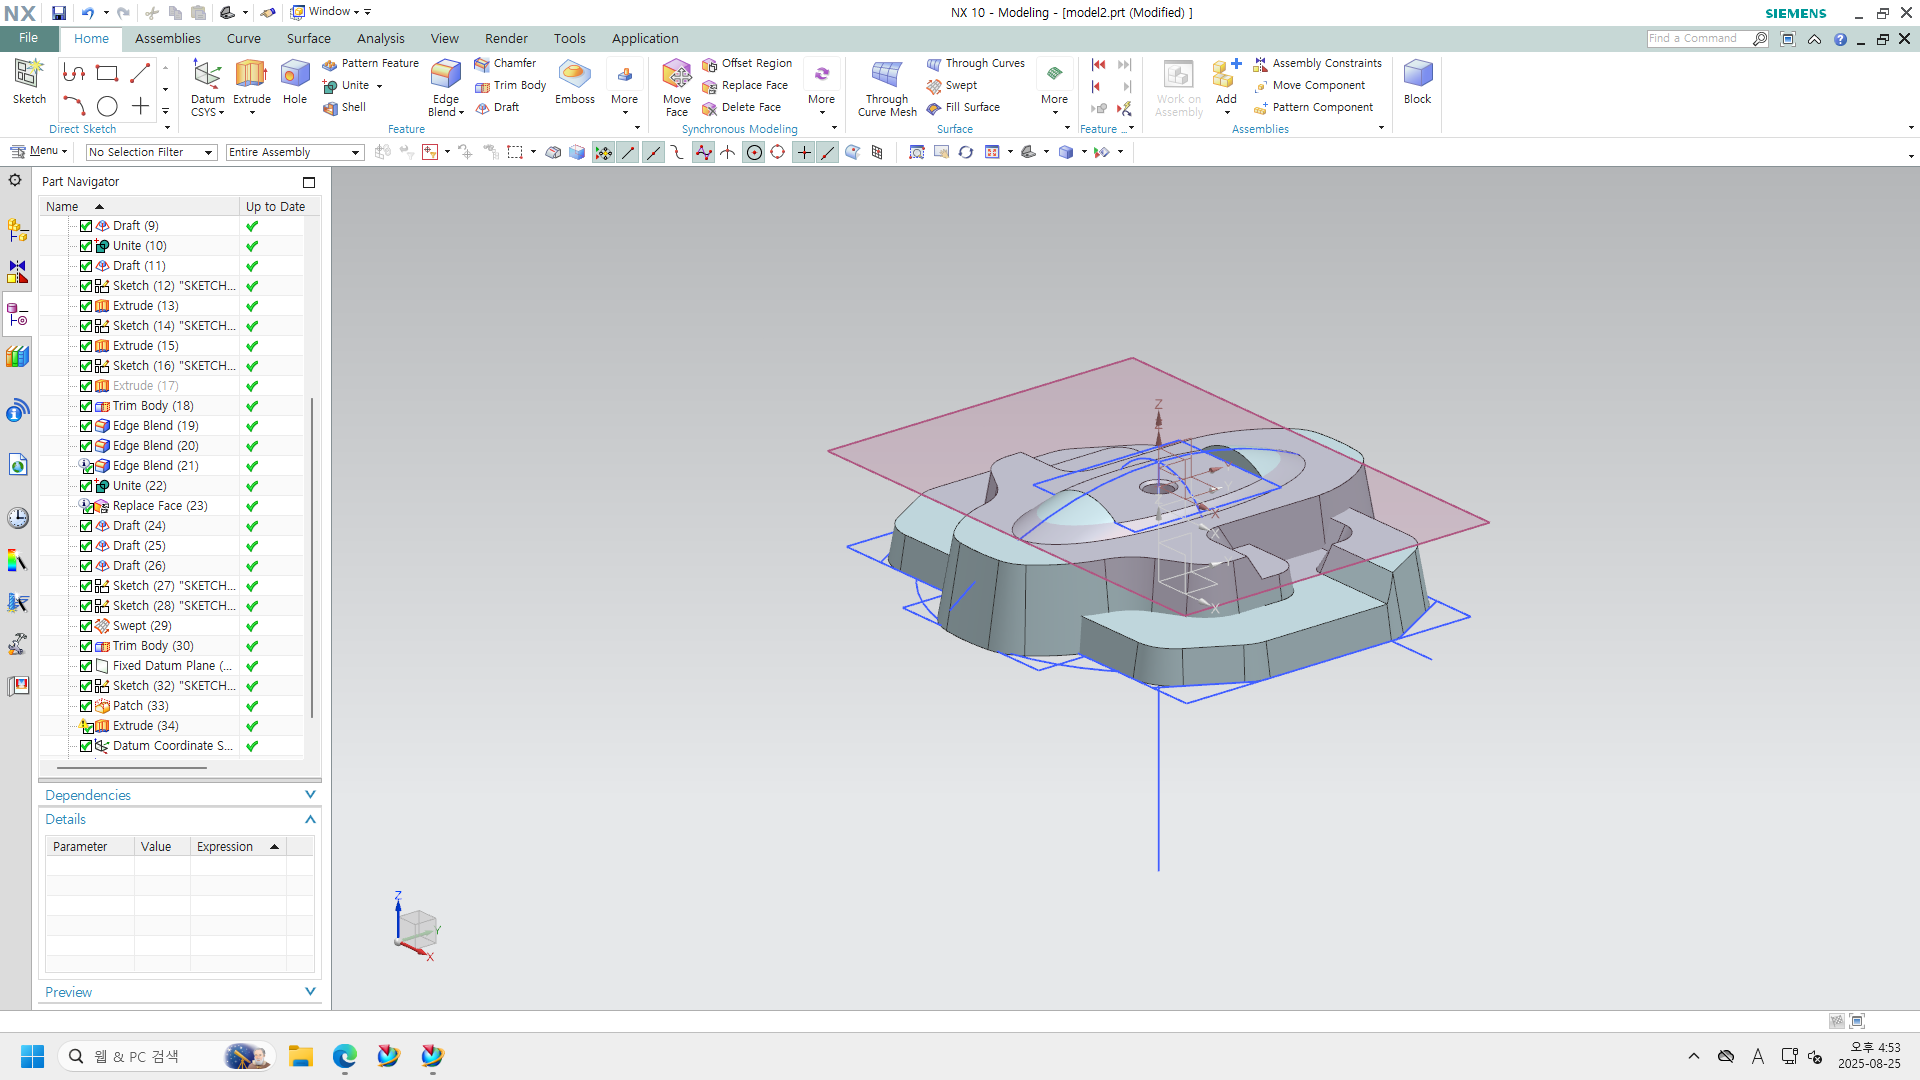Viewport: 1920px width, 1080px height.
Task: Click the Move Face icon
Action: tap(676, 75)
